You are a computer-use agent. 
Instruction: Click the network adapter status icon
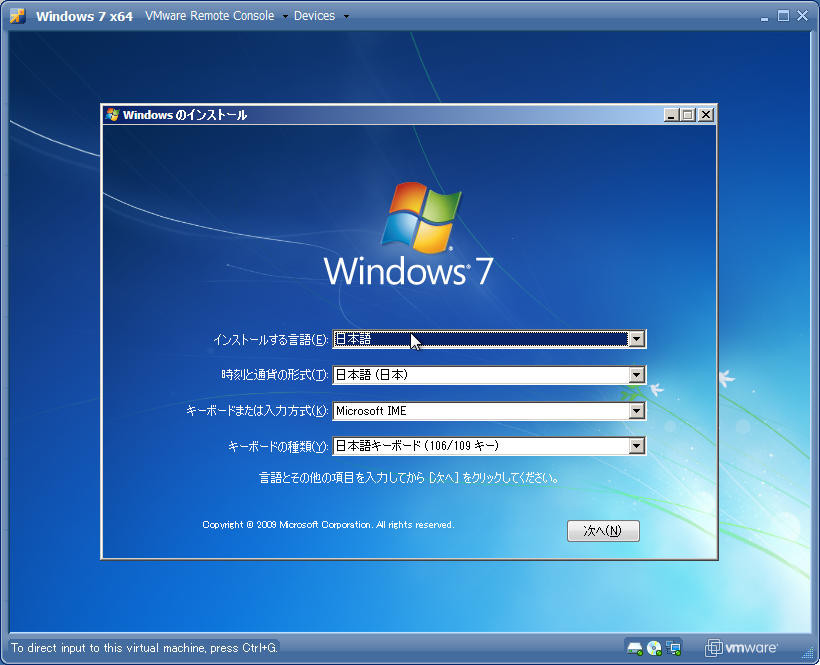(x=674, y=648)
